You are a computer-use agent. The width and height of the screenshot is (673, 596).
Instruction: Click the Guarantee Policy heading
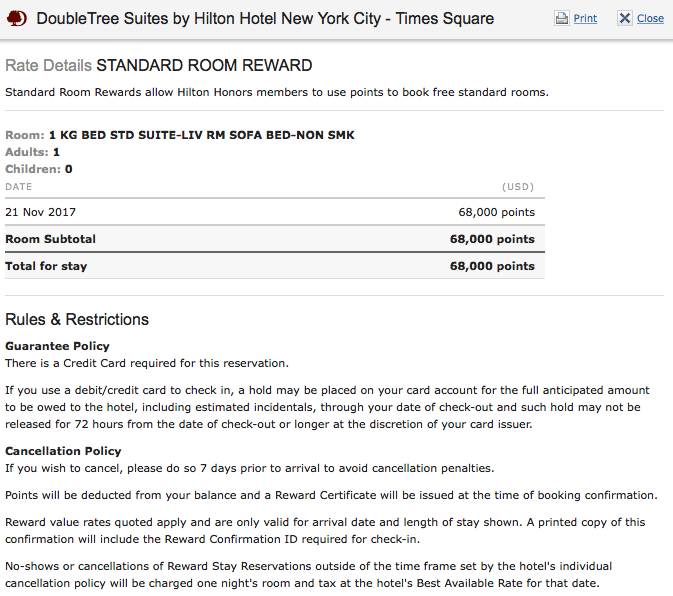click(x=58, y=346)
